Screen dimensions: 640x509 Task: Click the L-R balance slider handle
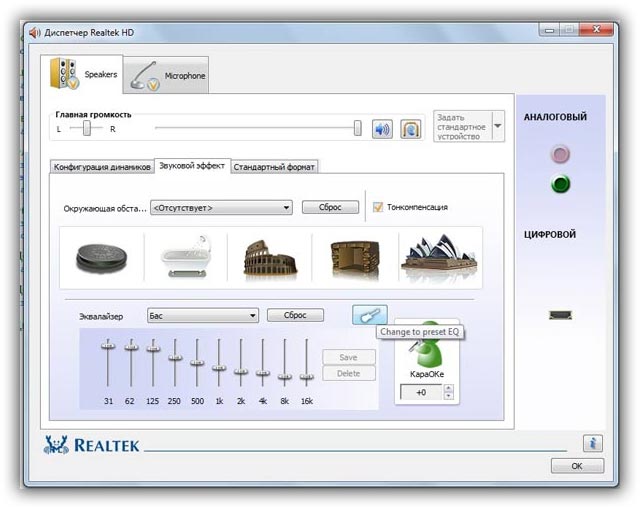[x=87, y=128]
